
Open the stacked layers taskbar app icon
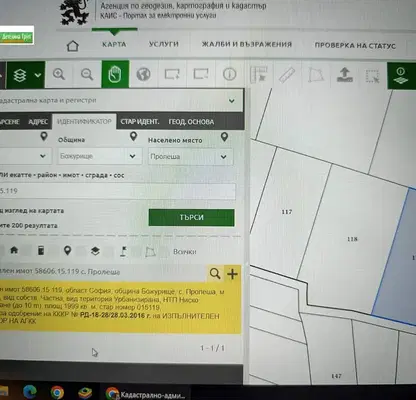(85, 392)
